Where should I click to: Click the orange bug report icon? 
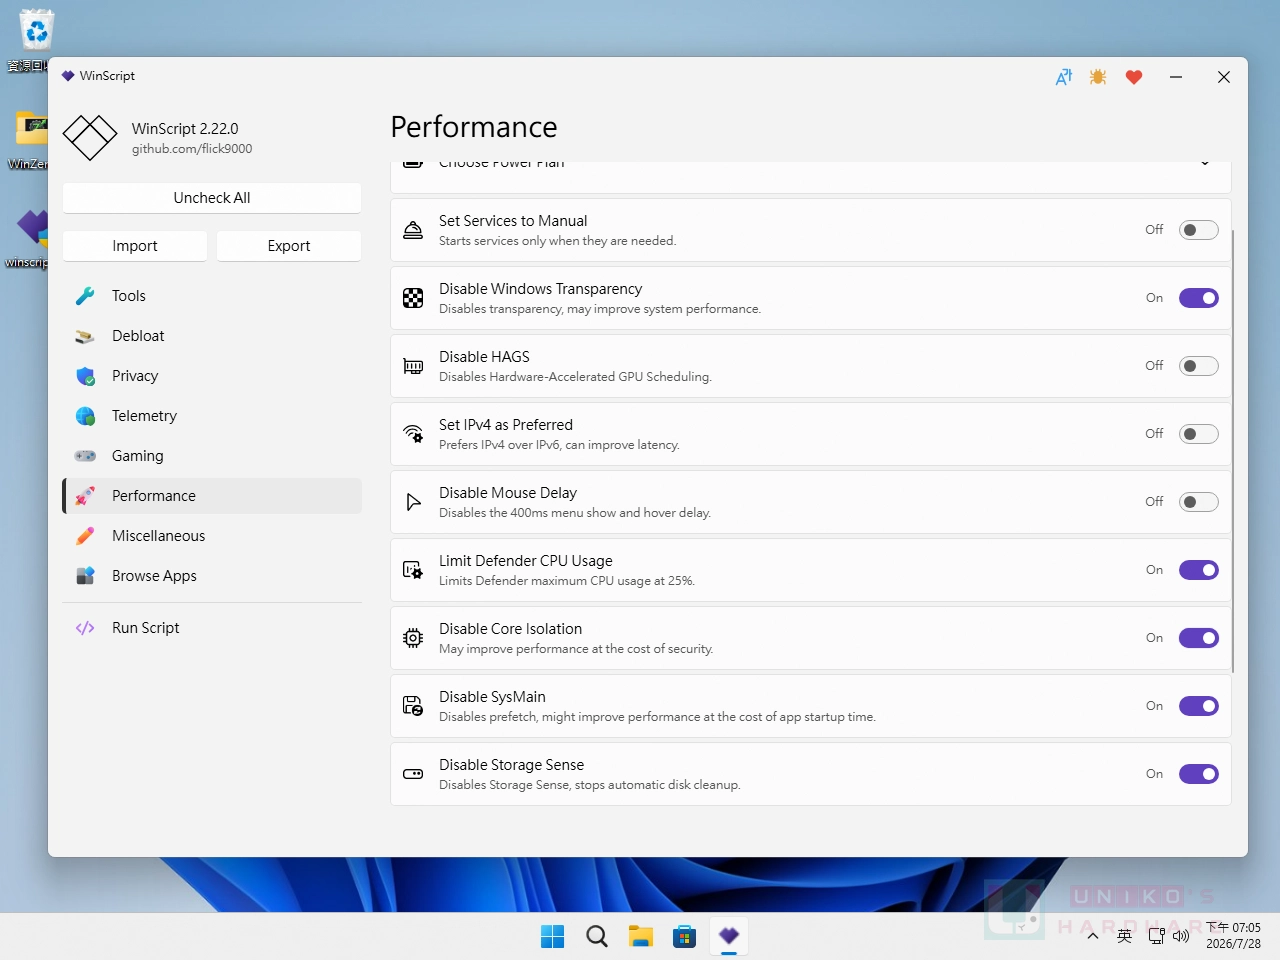[x=1098, y=77]
